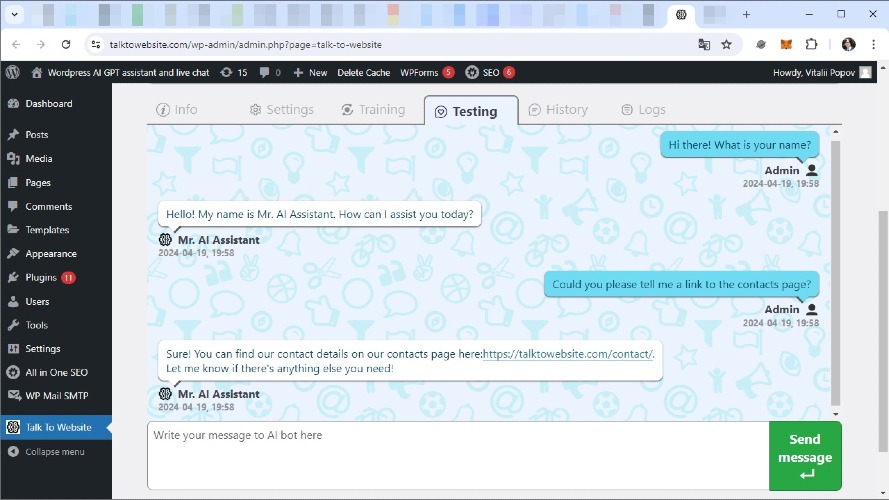Visit site via home icon in admin bar
This screenshot has height=500, width=889.
[37, 73]
